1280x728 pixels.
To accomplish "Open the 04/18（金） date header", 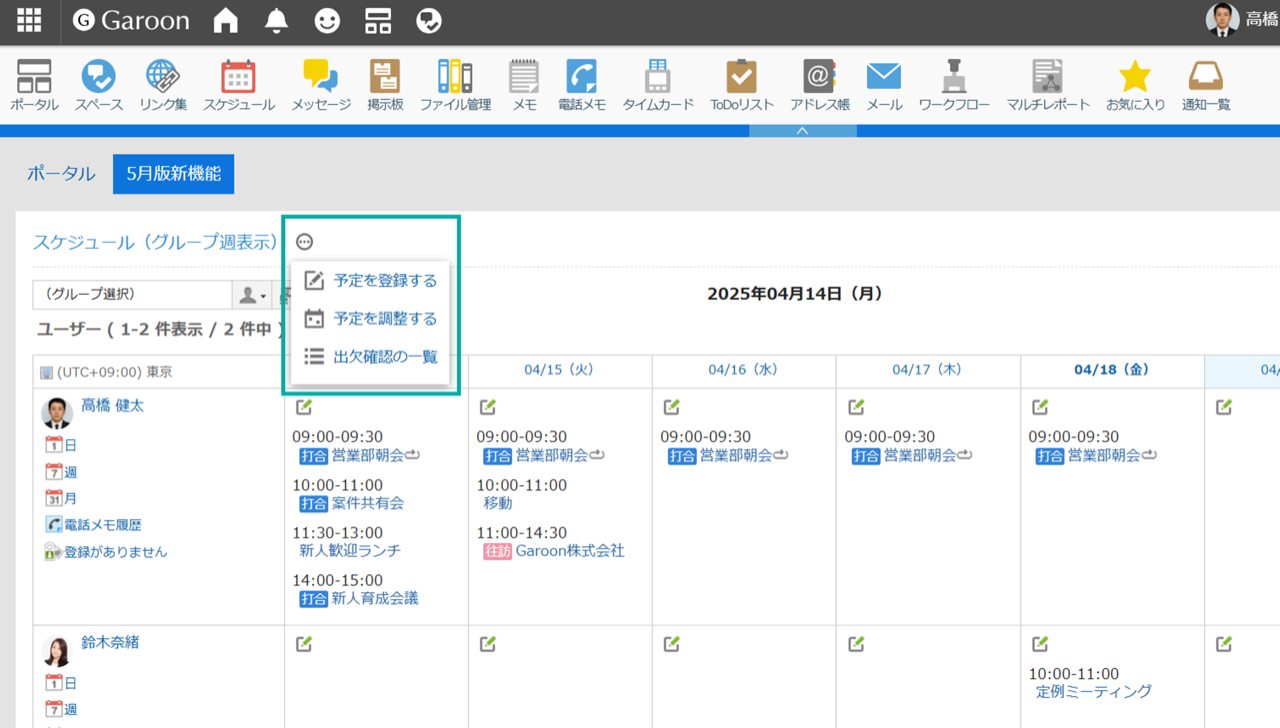I will 1111,370.
